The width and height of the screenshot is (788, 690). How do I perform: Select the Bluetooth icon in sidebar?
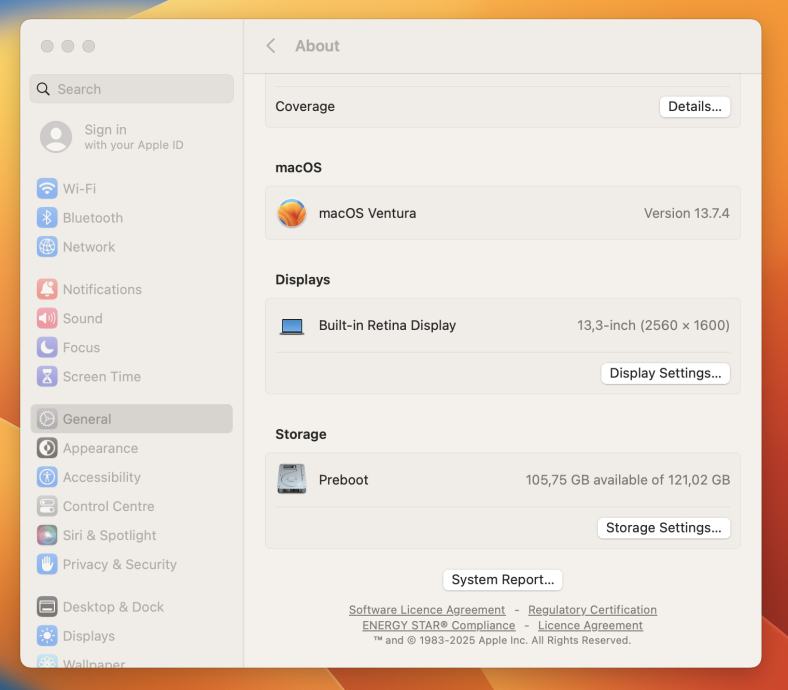tap(47, 218)
